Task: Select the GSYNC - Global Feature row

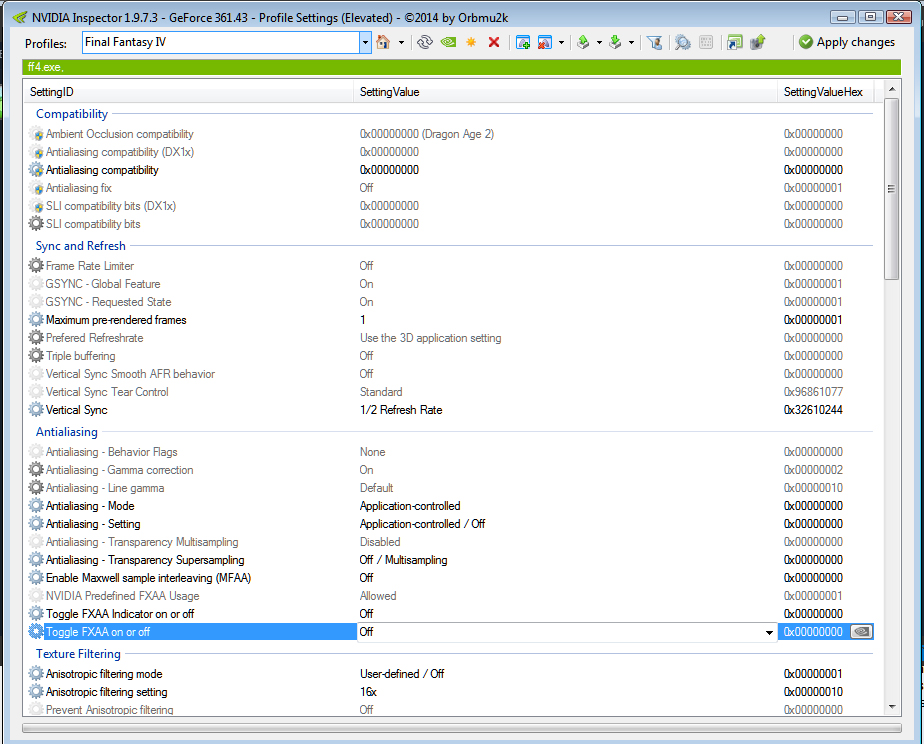Action: pos(450,284)
